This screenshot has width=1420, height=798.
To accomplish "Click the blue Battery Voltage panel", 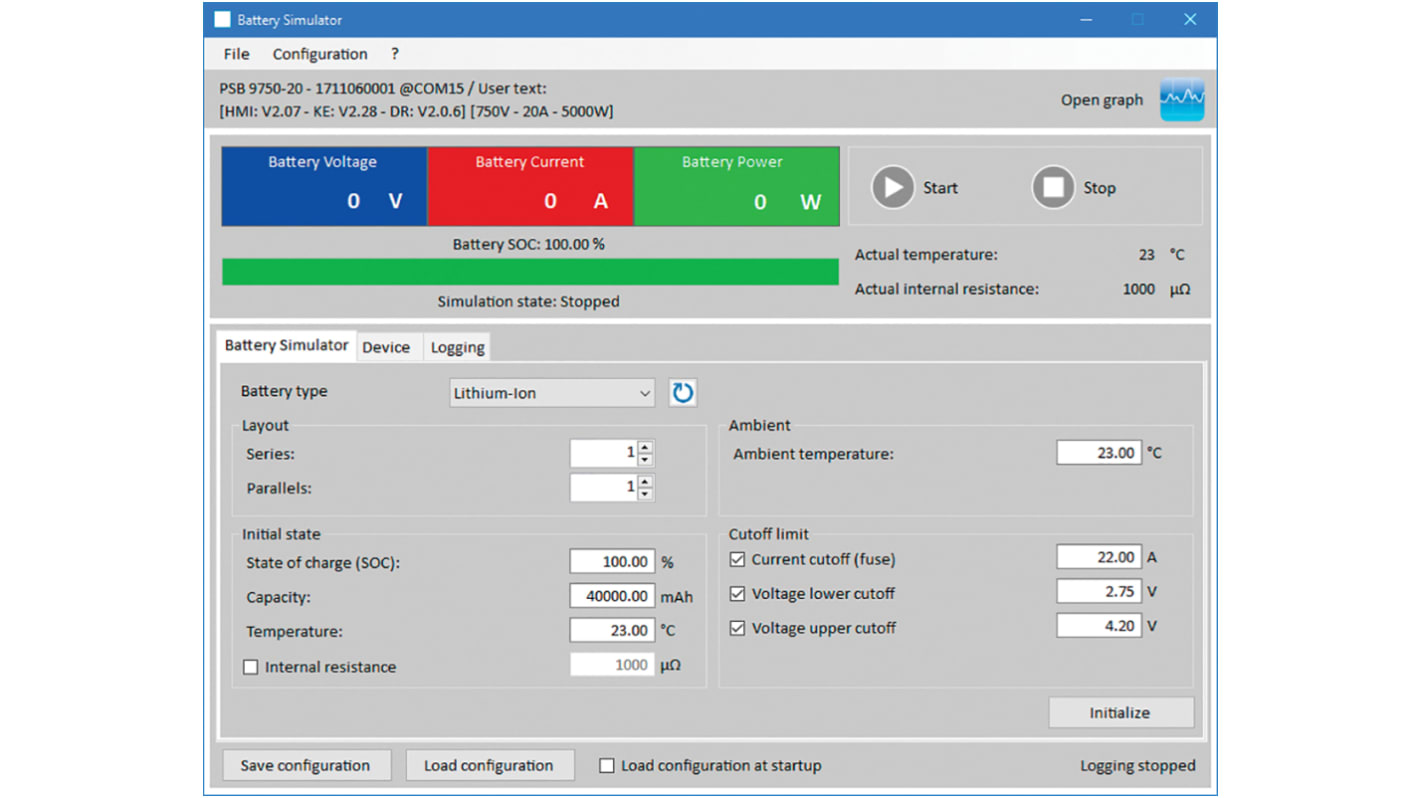I will pos(324,186).
